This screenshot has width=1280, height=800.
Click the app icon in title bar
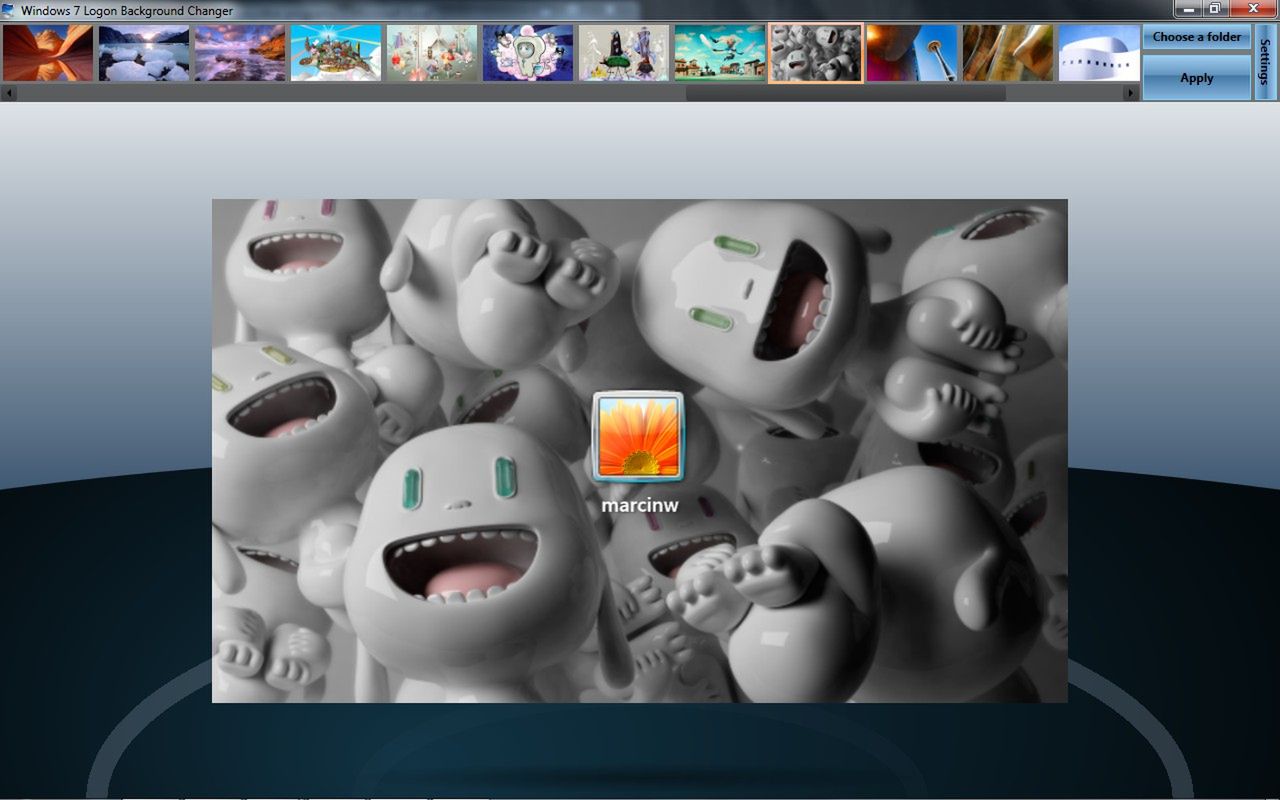[x=9, y=10]
